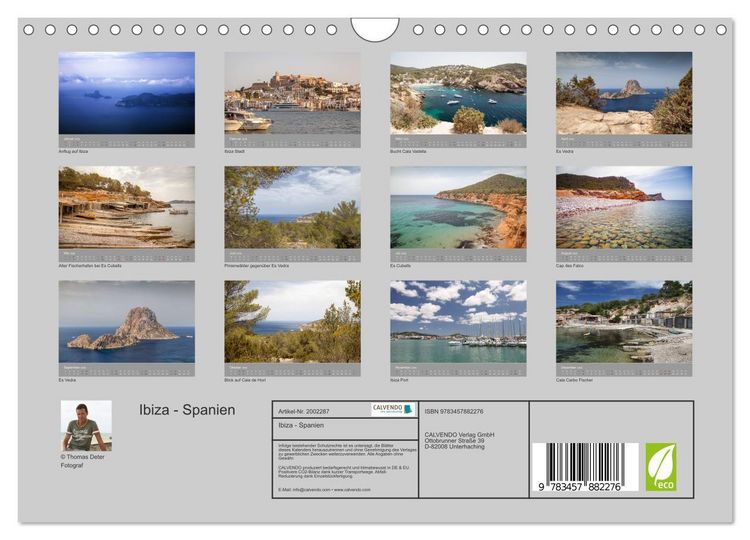This screenshot has height=540, width=750.
Task: Open the April 'Es Vedra' photo with trees
Action: (x=624, y=93)
